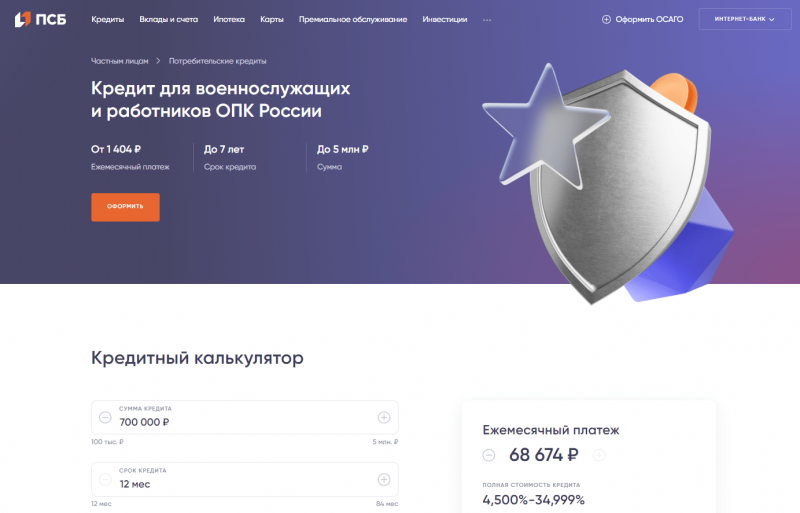Expand the three-dots more menu
This screenshot has width=800, height=513.
click(x=487, y=19)
